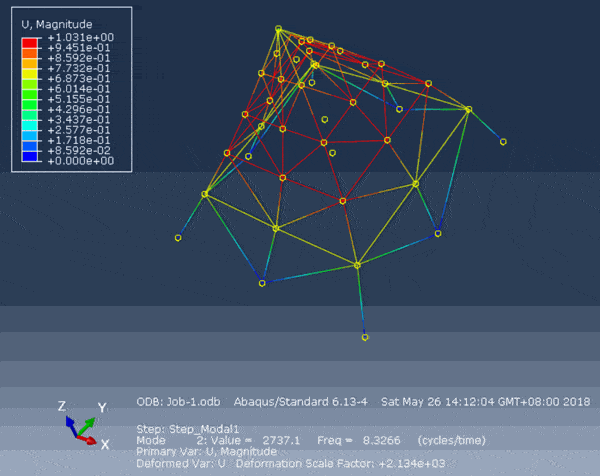Image resolution: width=600 pixels, height=476 pixels.
Task: Pick the far-left support node of the dome
Action: 178,238
